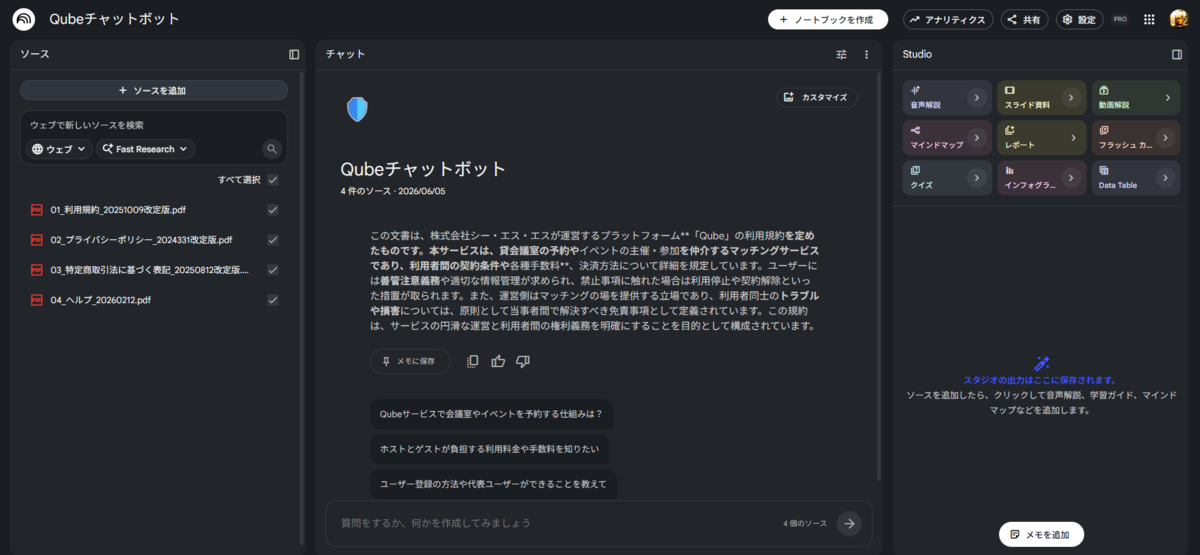Give thumbs down to summary
Viewport: 1200px width, 555px height.
click(x=522, y=361)
